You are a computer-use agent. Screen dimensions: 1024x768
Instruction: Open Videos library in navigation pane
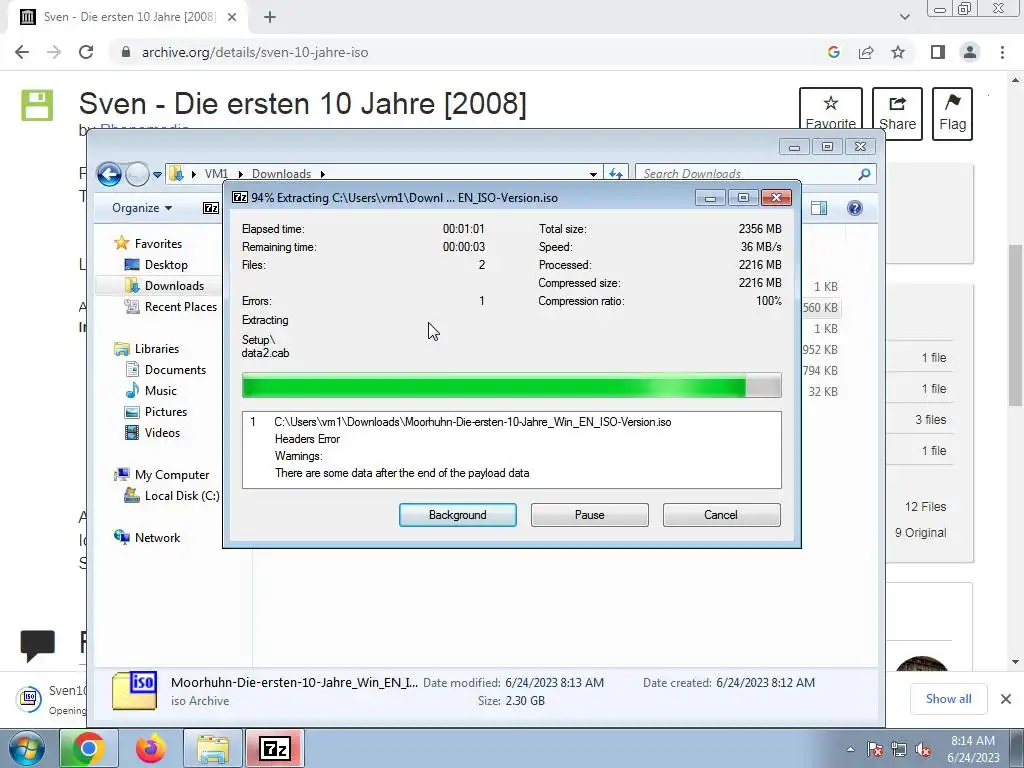(162, 432)
